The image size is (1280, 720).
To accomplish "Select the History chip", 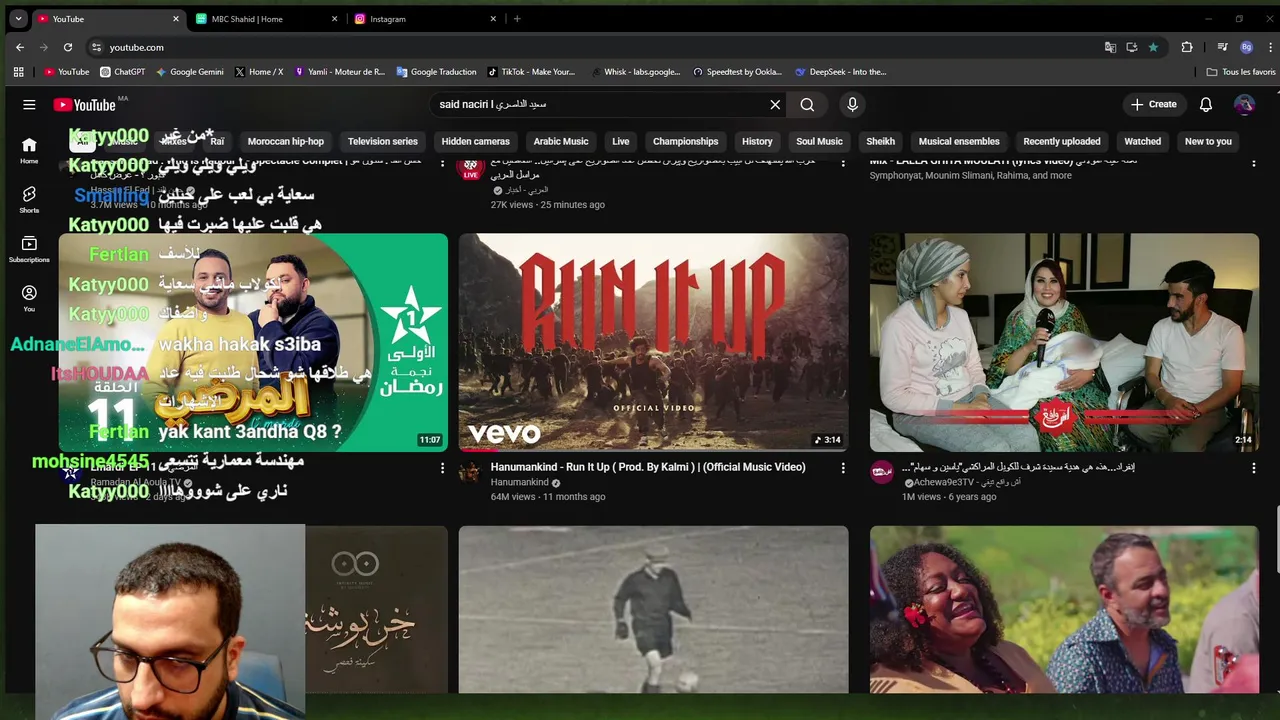I will pos(757,141).
